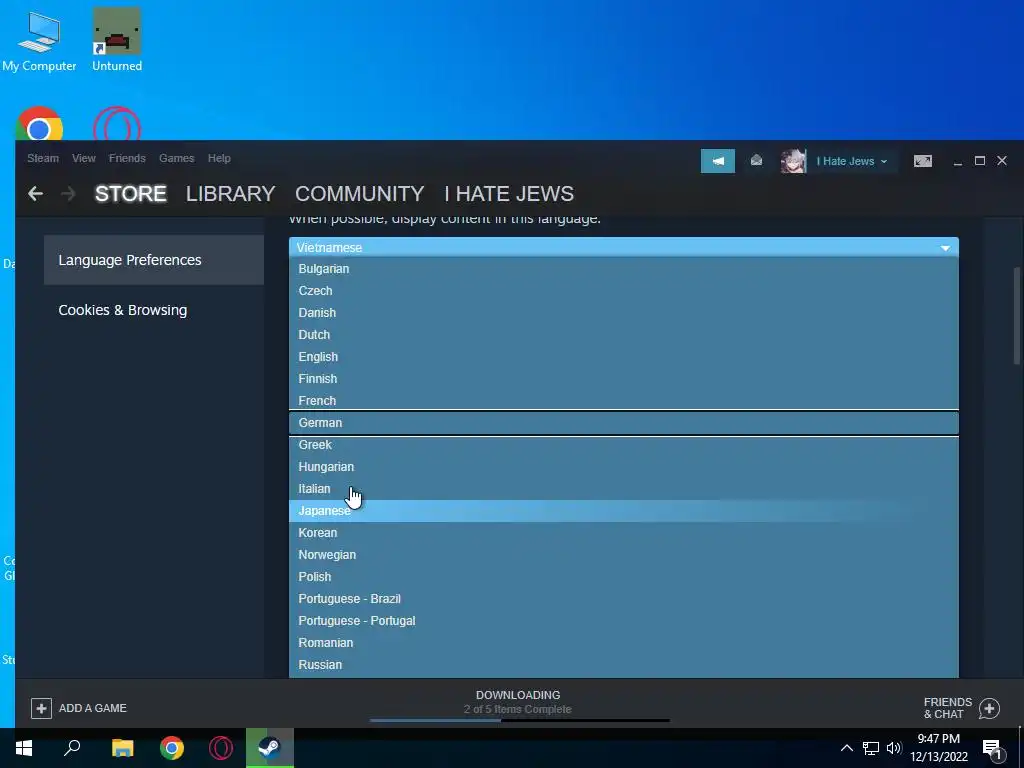The width and height of the screenshot is (1024, 768).
Task: Select the Unturned desktop shortcut
Action: click(x=117, y=40)
